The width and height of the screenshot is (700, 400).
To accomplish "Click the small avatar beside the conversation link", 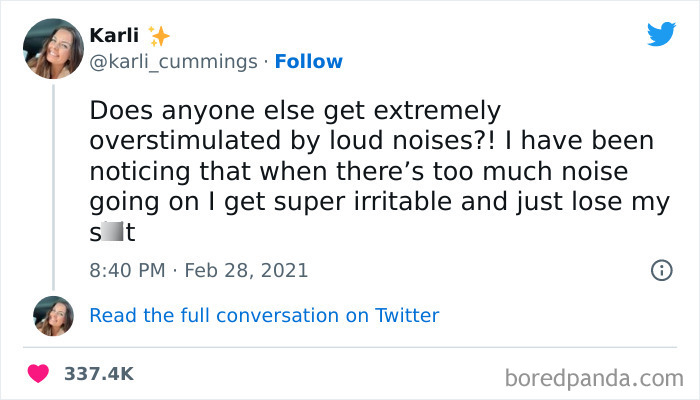I will [53, 315].
